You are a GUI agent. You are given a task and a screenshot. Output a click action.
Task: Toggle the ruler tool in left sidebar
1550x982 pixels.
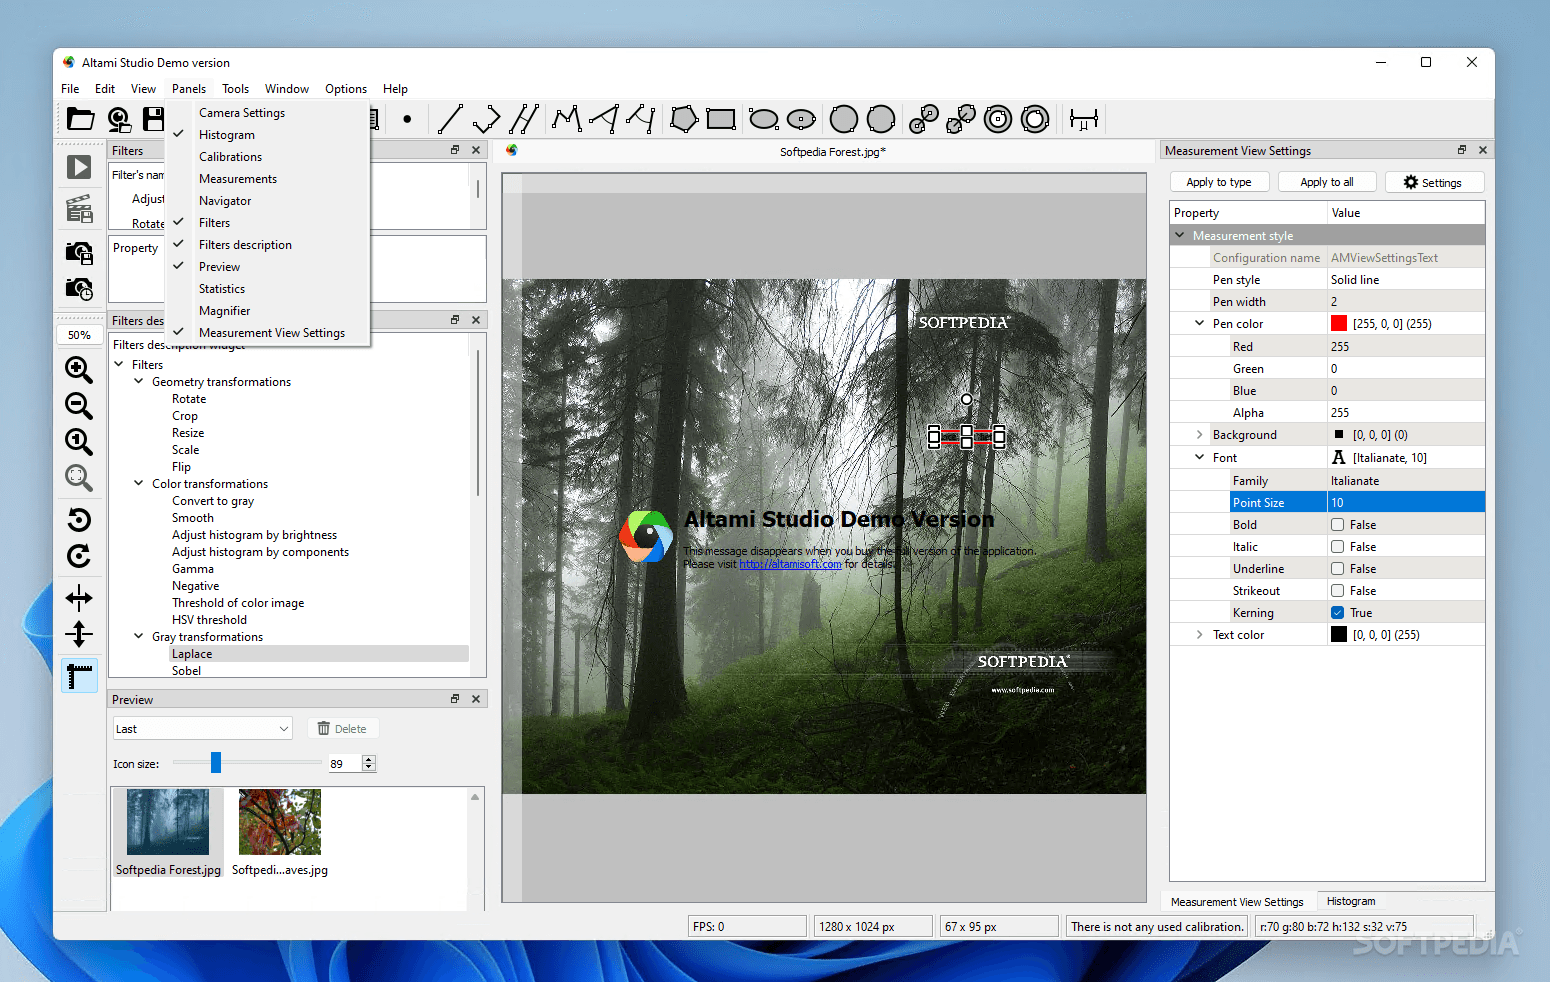click(x=79, y=676)
